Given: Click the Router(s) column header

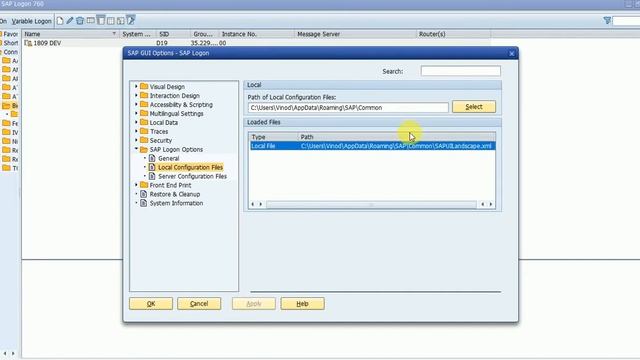Looking at the screenshot, I should [453, 34].
